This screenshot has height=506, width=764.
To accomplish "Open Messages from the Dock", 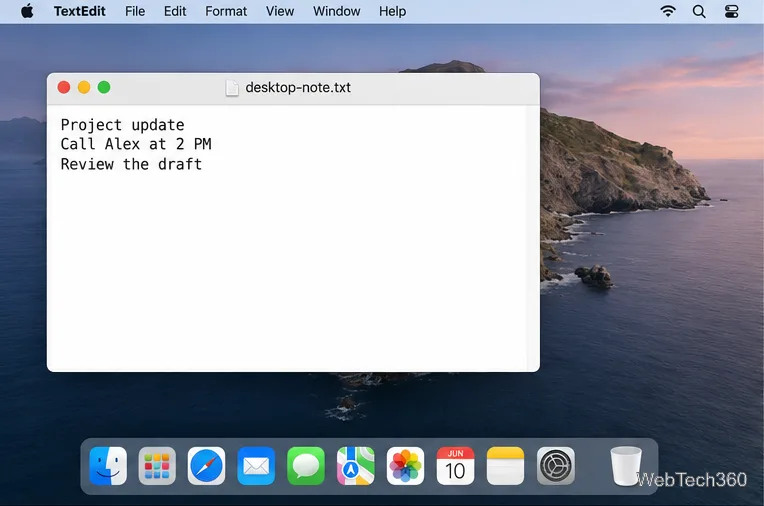I will (x=306, y=466).
